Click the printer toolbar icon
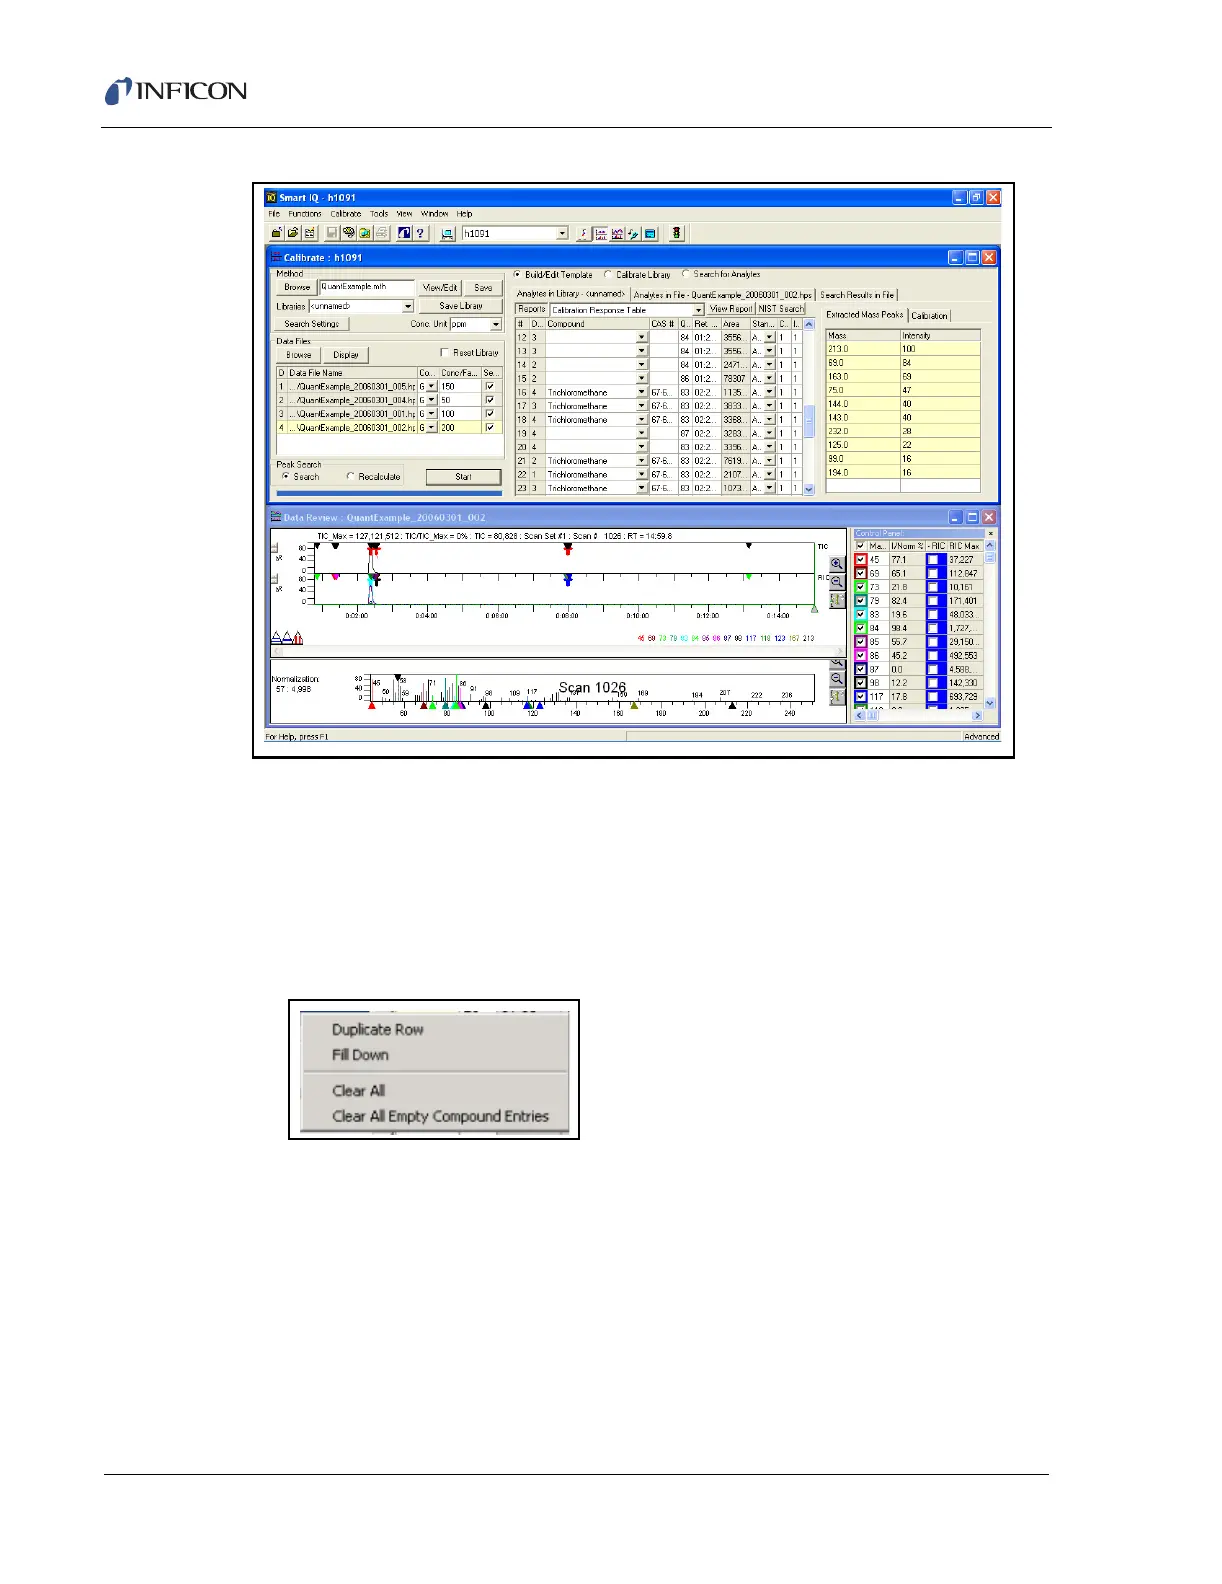The height and width of the screenshot is (1584, 1222). (382, 233)
